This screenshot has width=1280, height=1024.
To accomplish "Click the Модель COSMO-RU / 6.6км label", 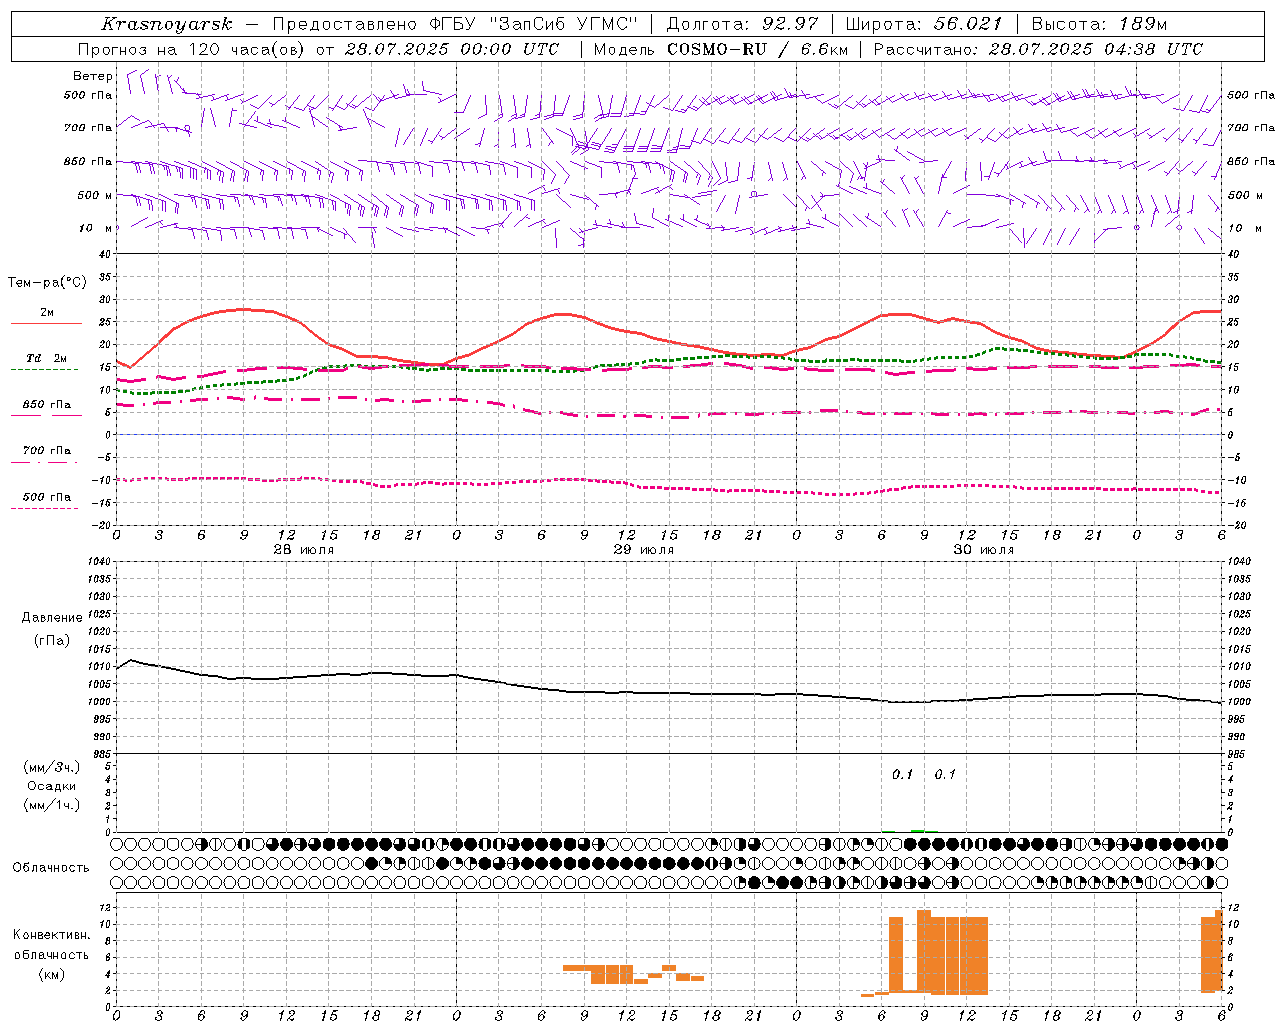I will [721, 49].
